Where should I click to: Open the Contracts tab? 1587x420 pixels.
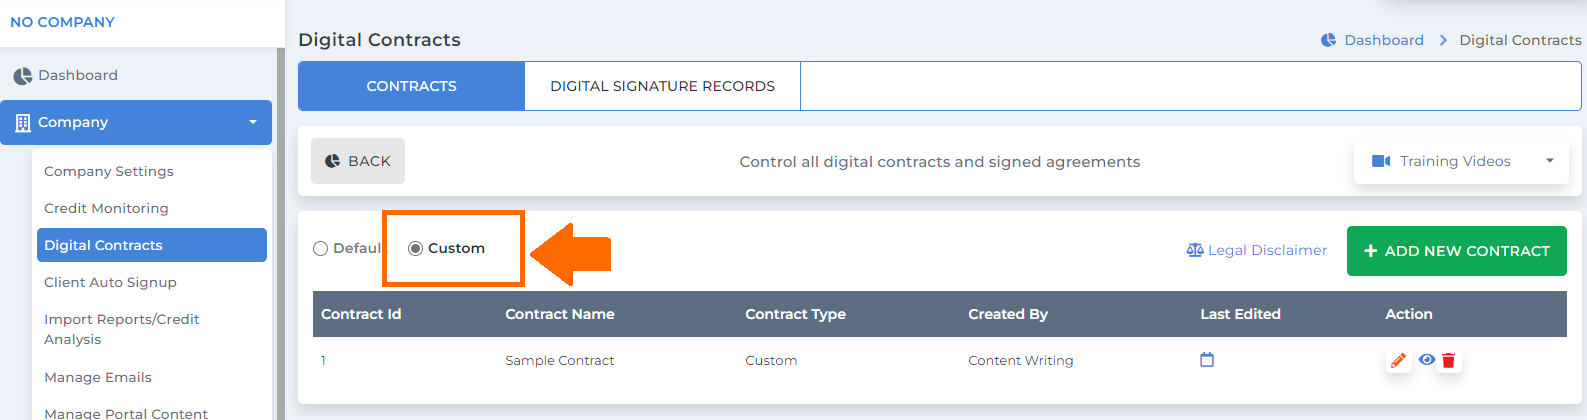[411, 86]
